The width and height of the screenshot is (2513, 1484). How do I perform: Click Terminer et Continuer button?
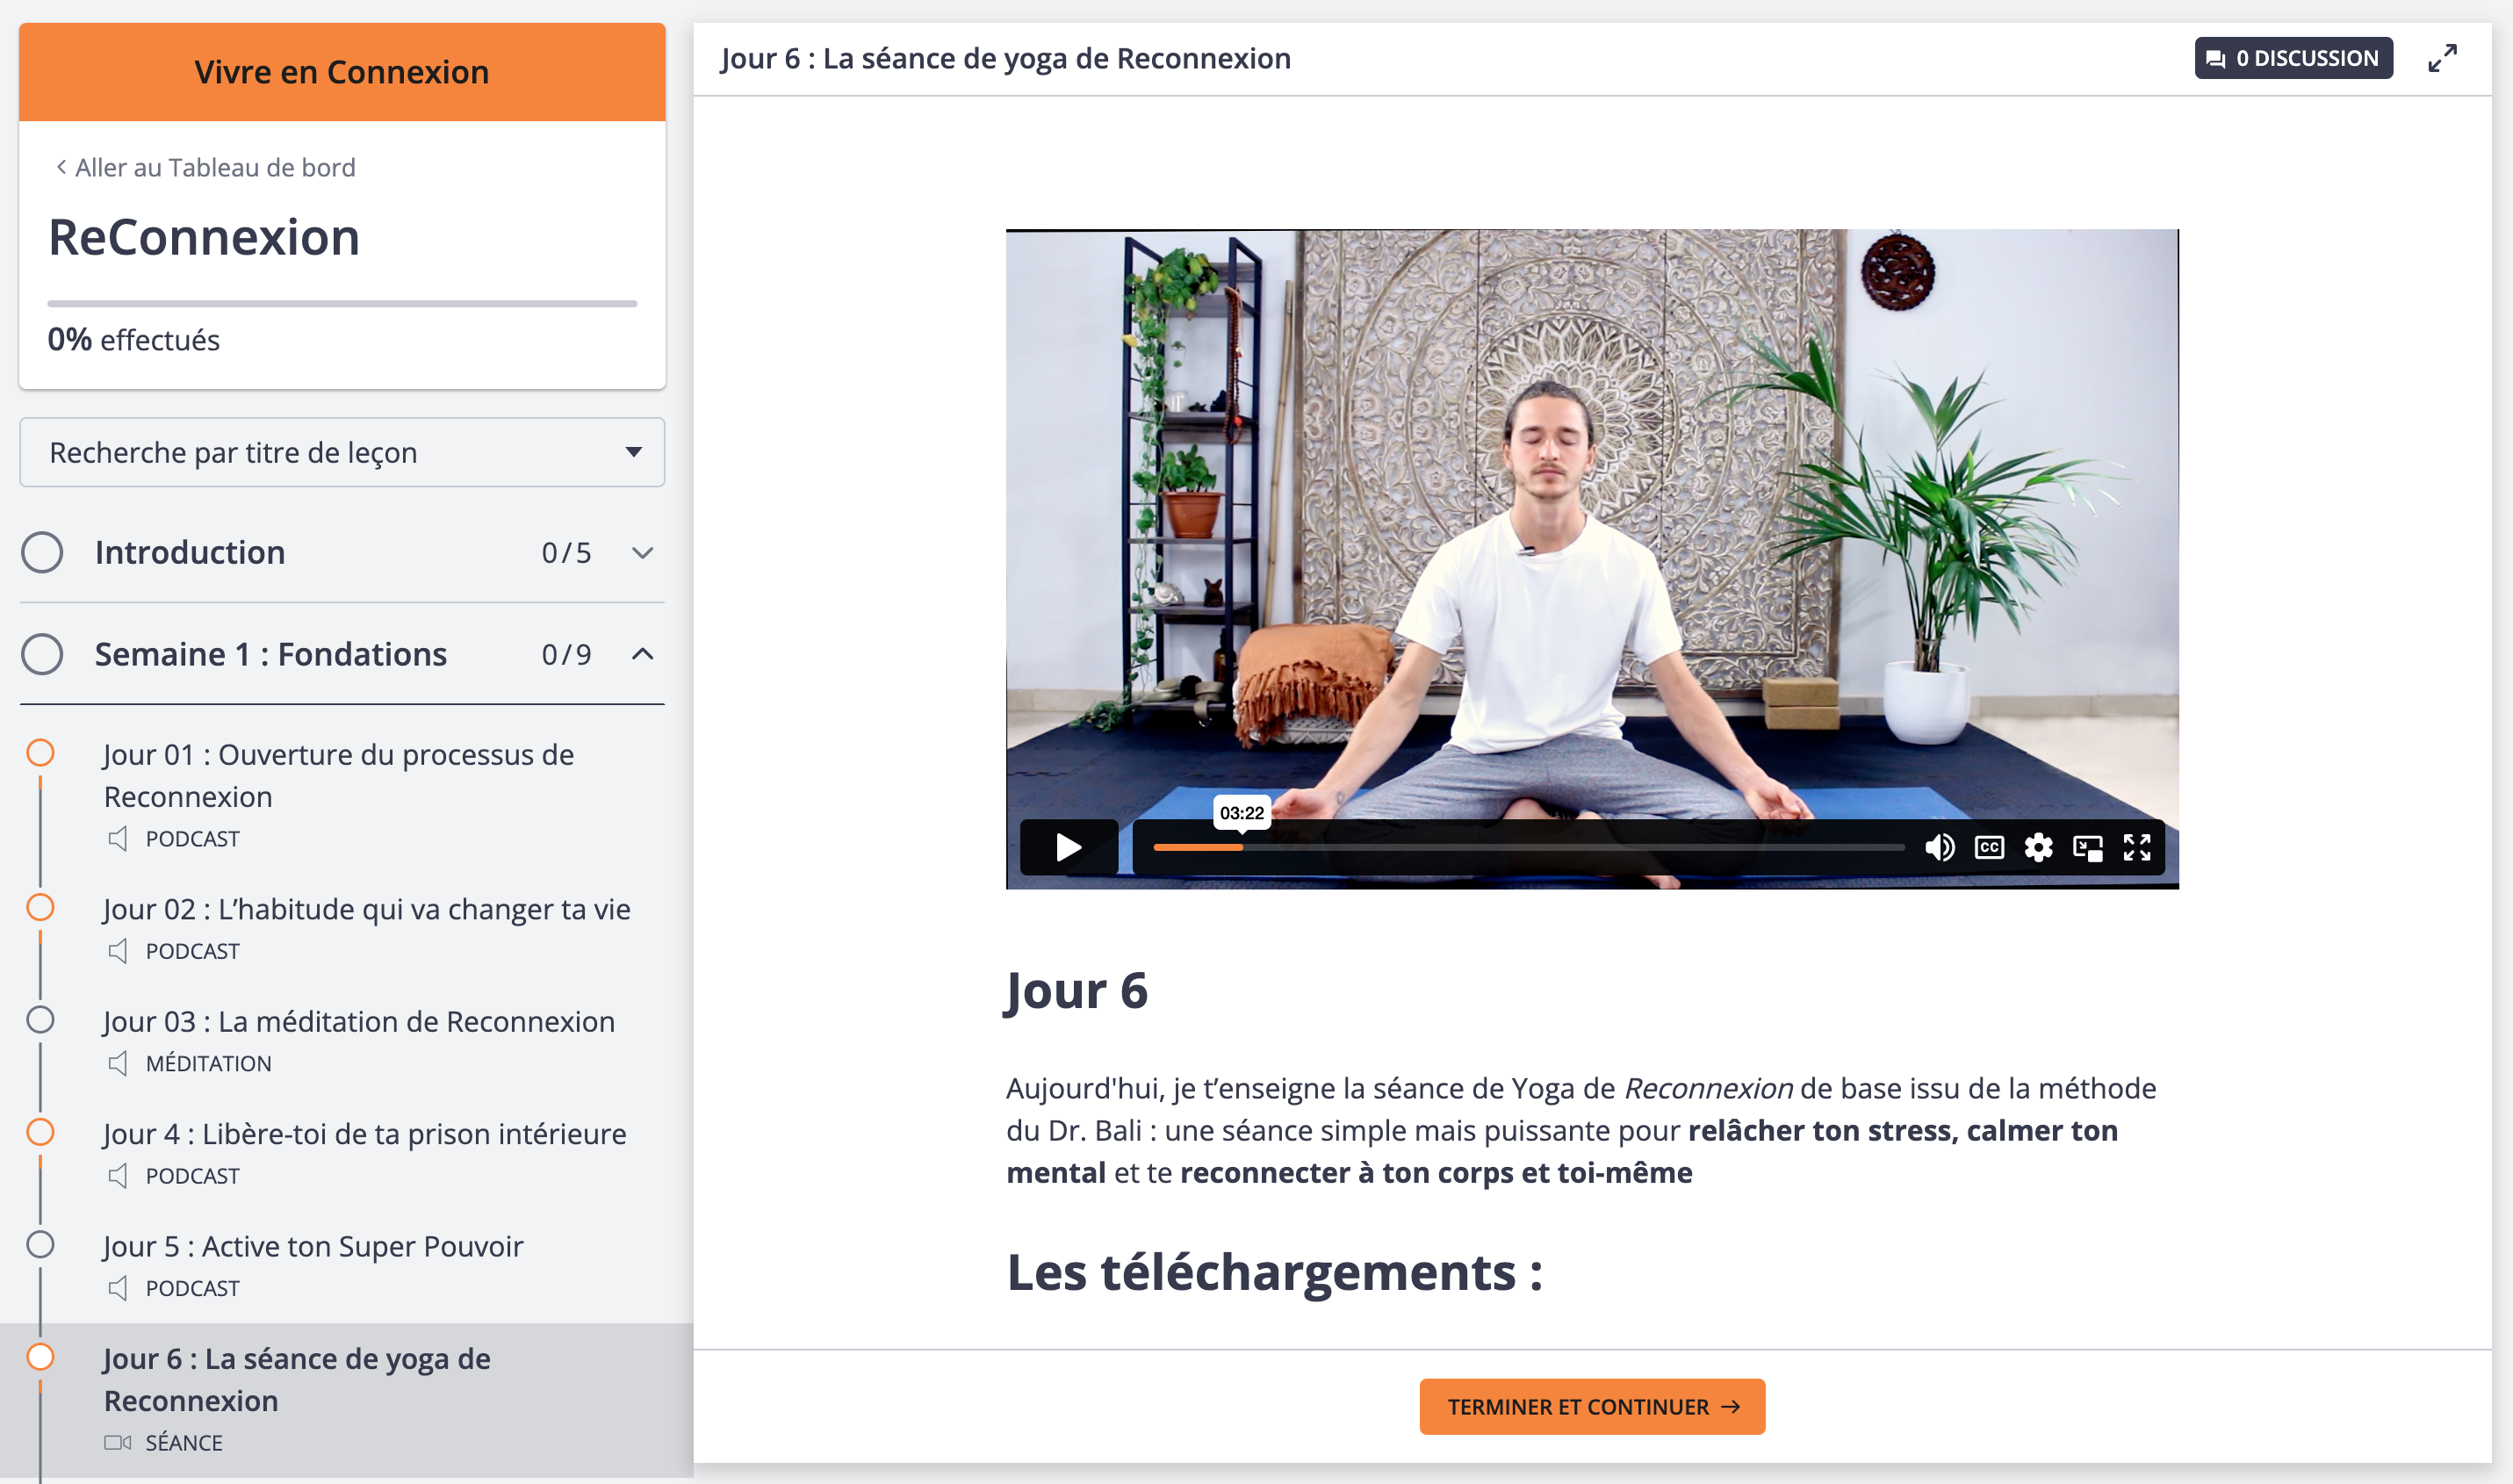click(1592, 1407)
